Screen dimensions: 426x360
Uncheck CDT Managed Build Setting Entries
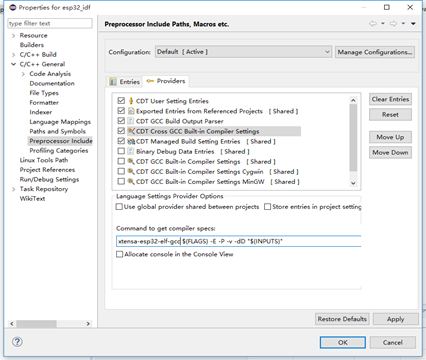[121, 141]
